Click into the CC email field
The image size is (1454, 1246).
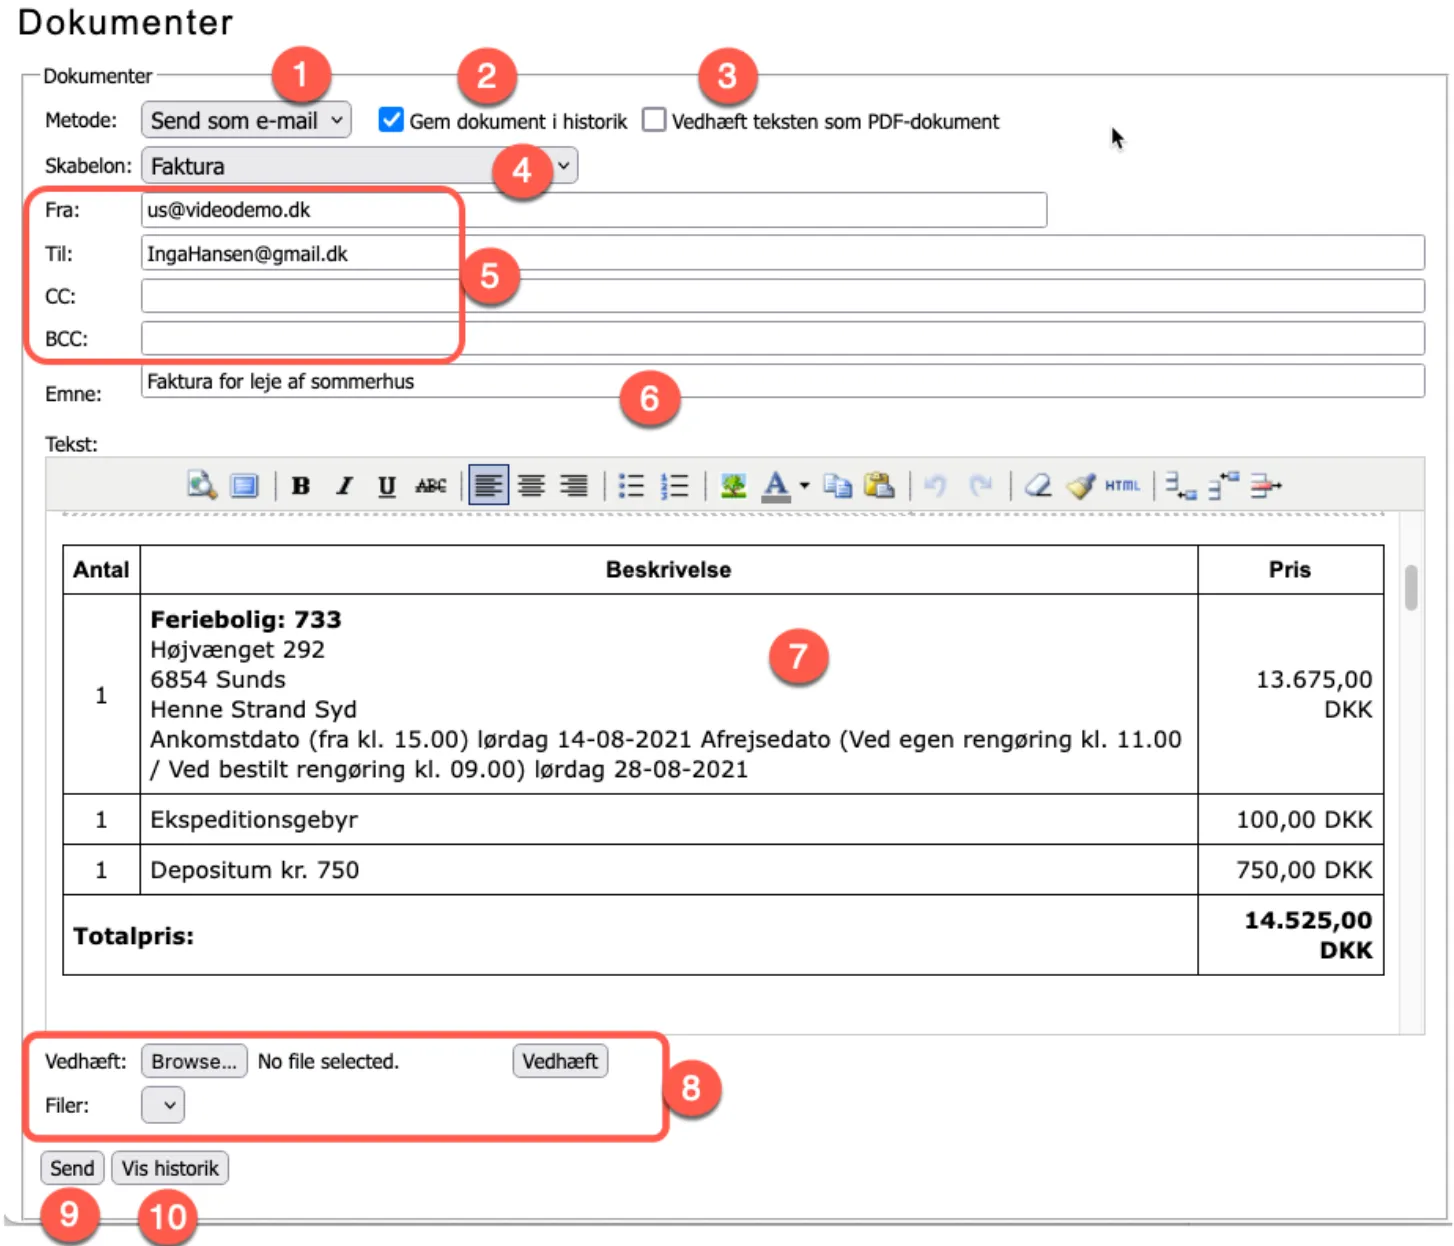[x=782, y=296]
